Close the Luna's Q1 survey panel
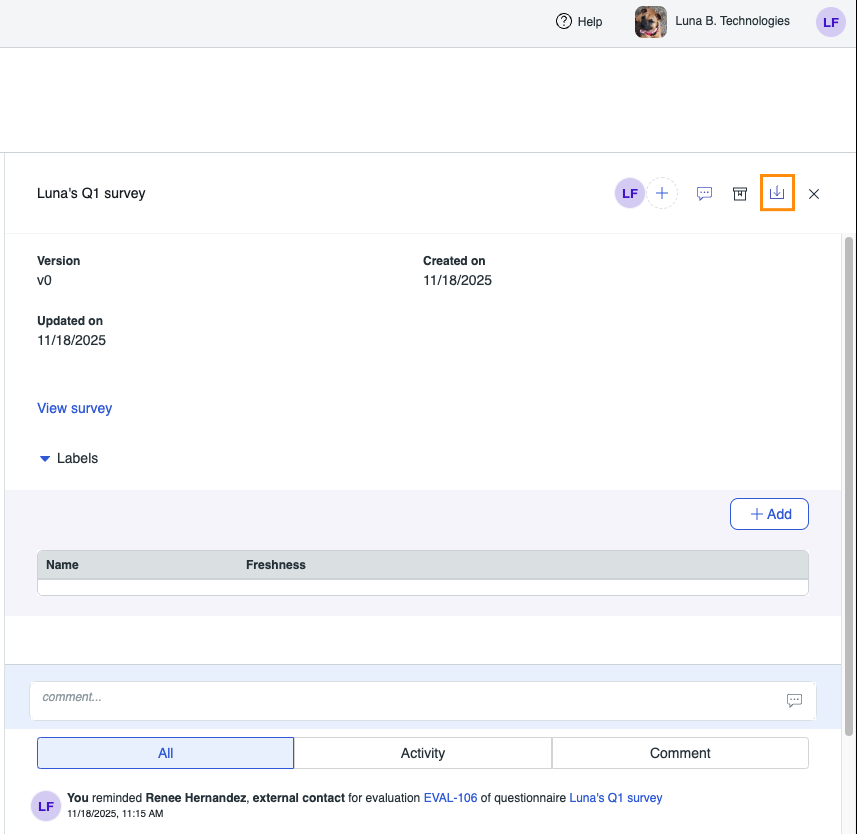 (814, 194)
